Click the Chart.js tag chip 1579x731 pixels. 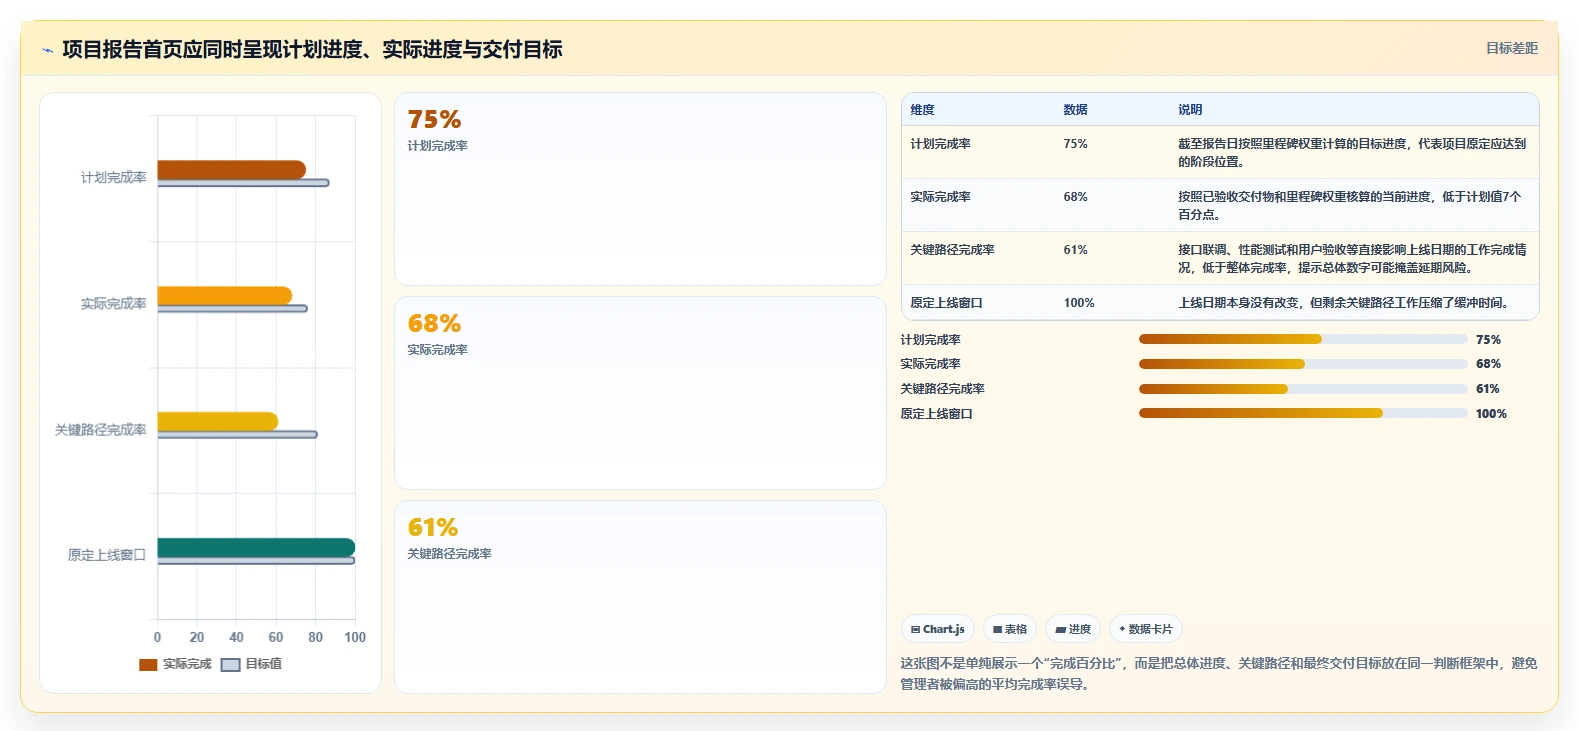point(938,629)
